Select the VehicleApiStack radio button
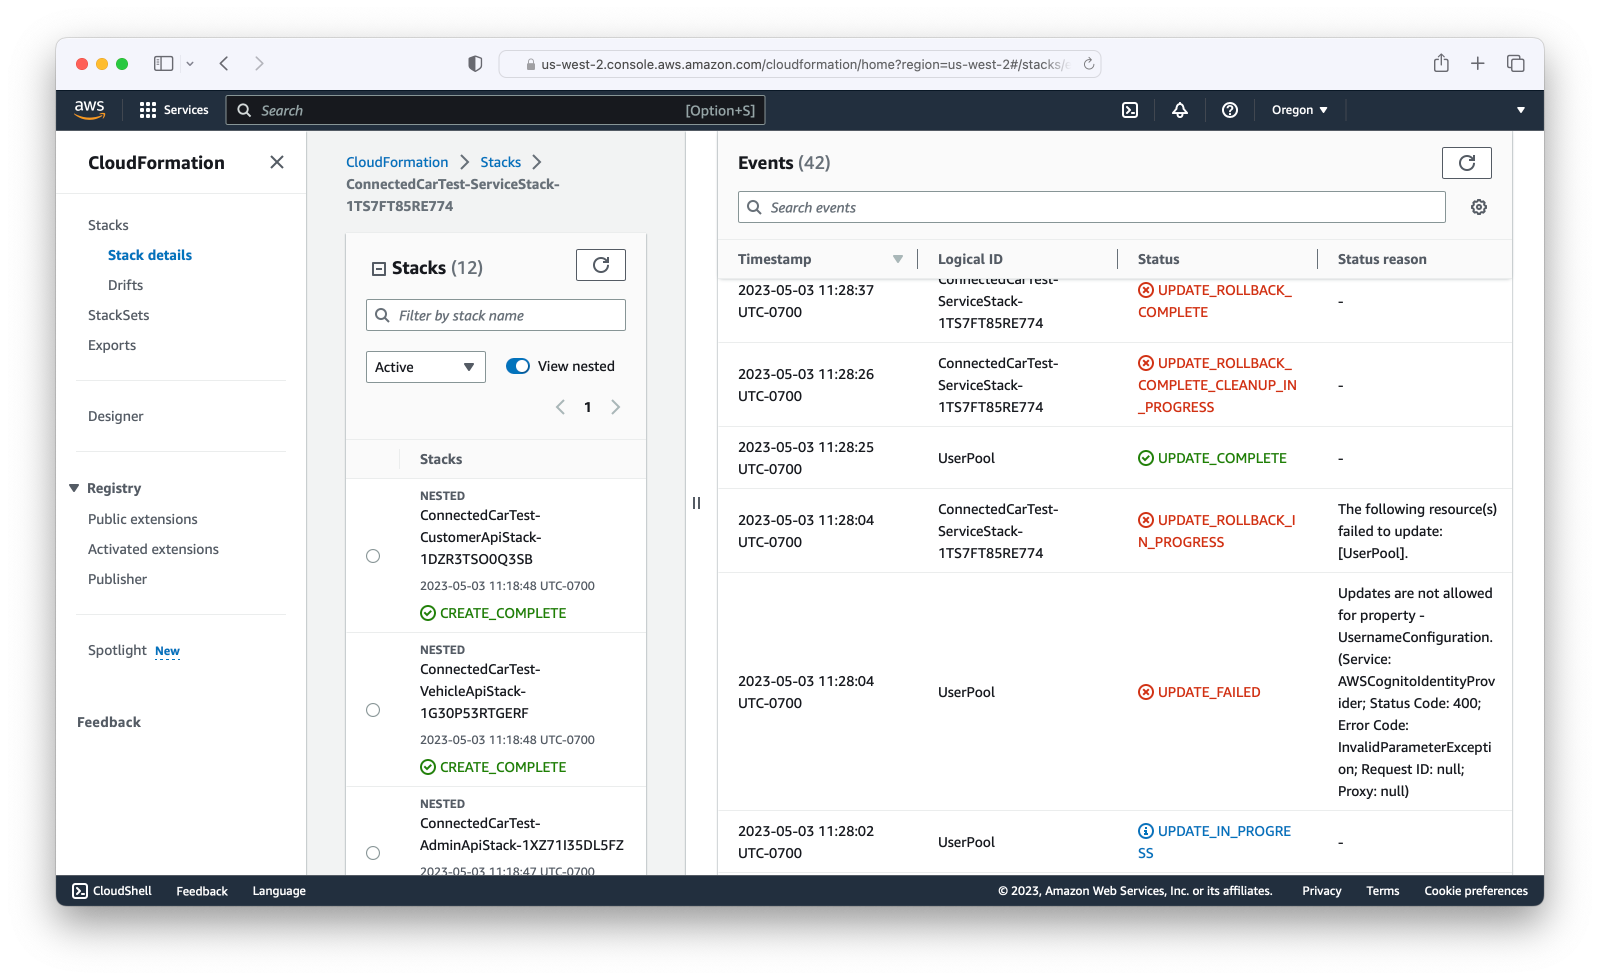This screenshot has width=1600, height=980. click(373, 710)
